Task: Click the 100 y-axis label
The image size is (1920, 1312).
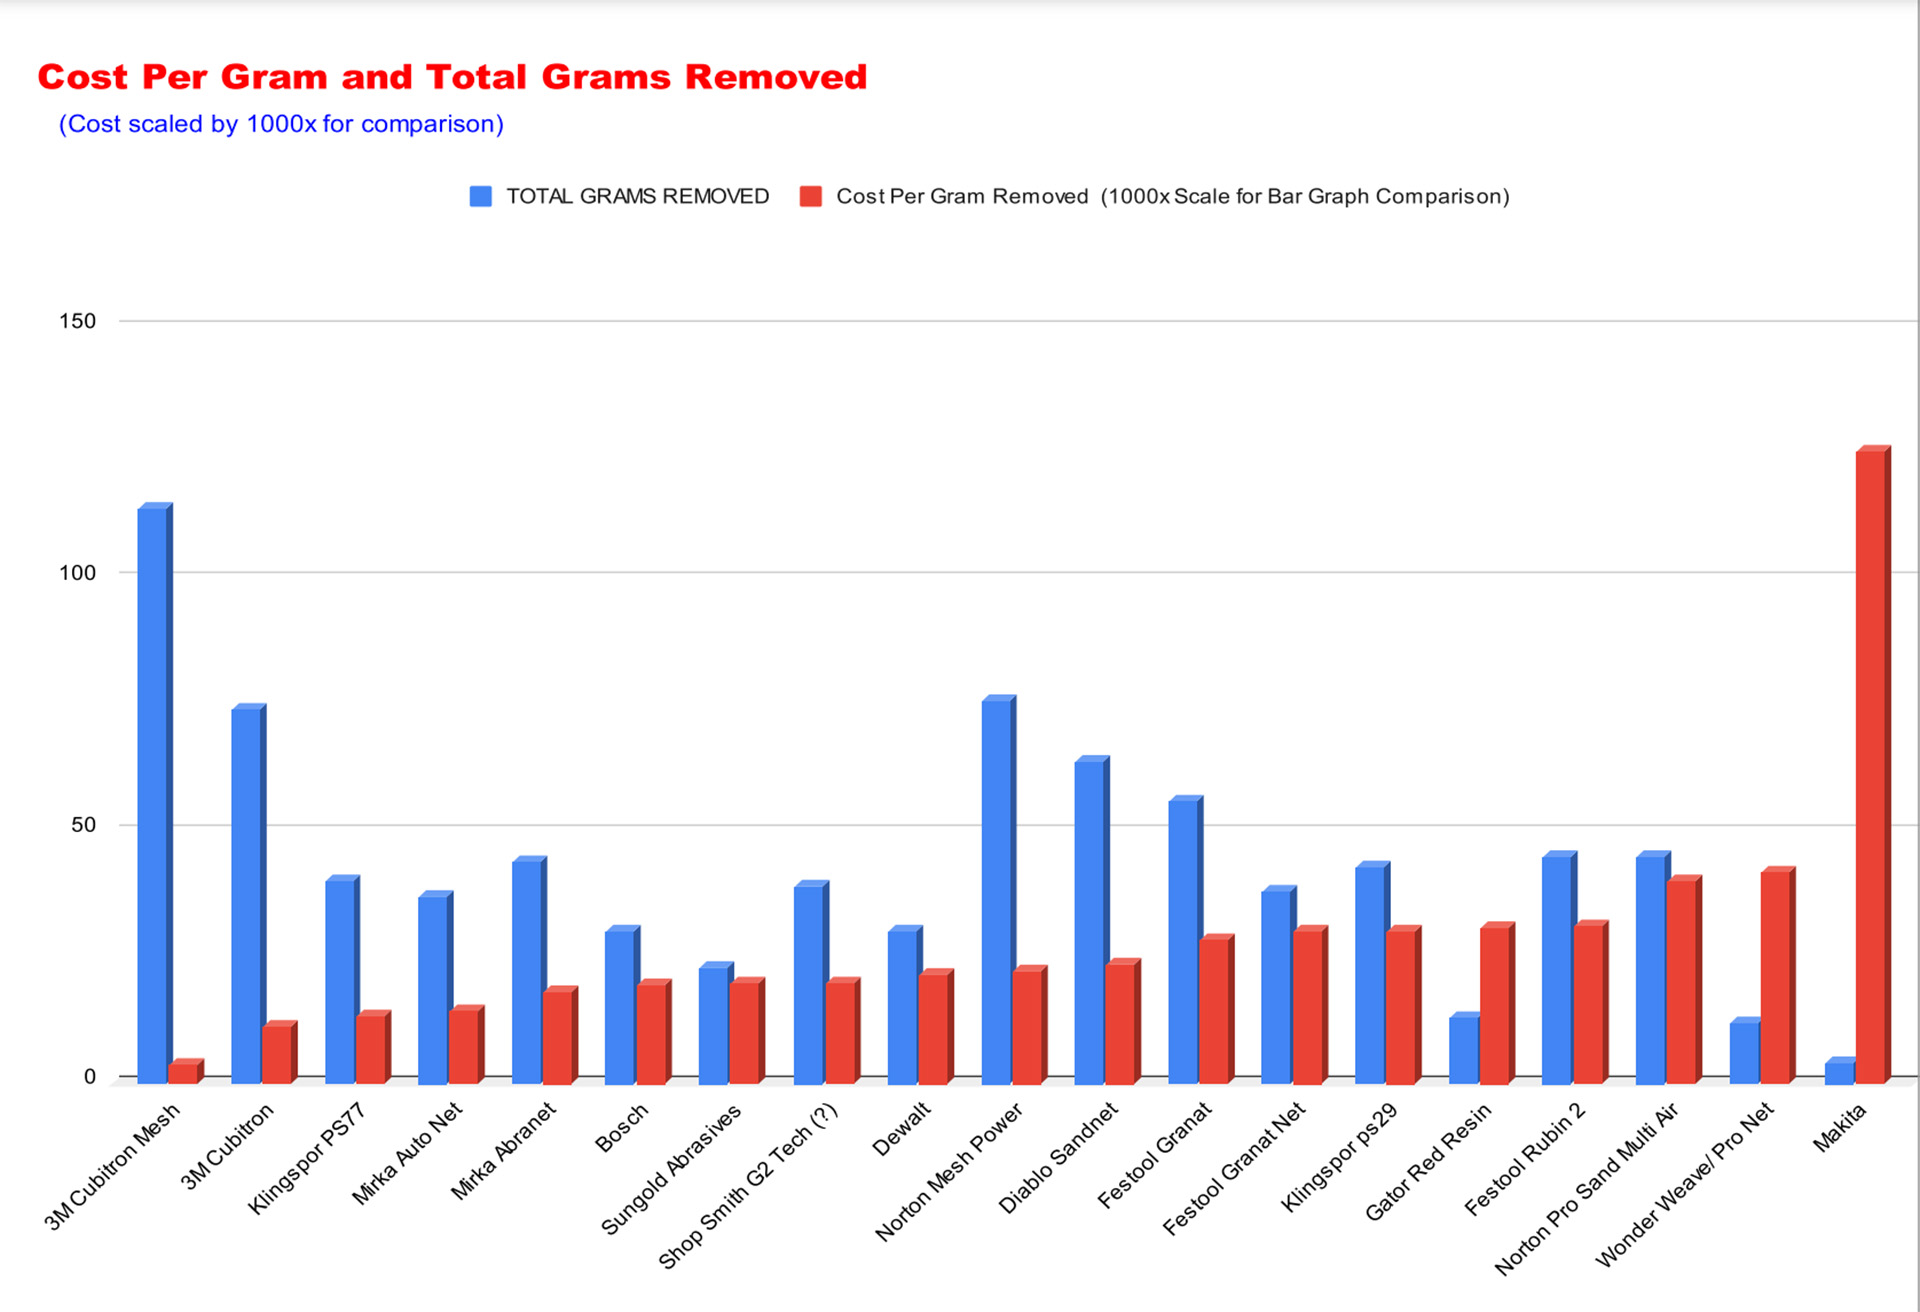Action: pos(77,573)
